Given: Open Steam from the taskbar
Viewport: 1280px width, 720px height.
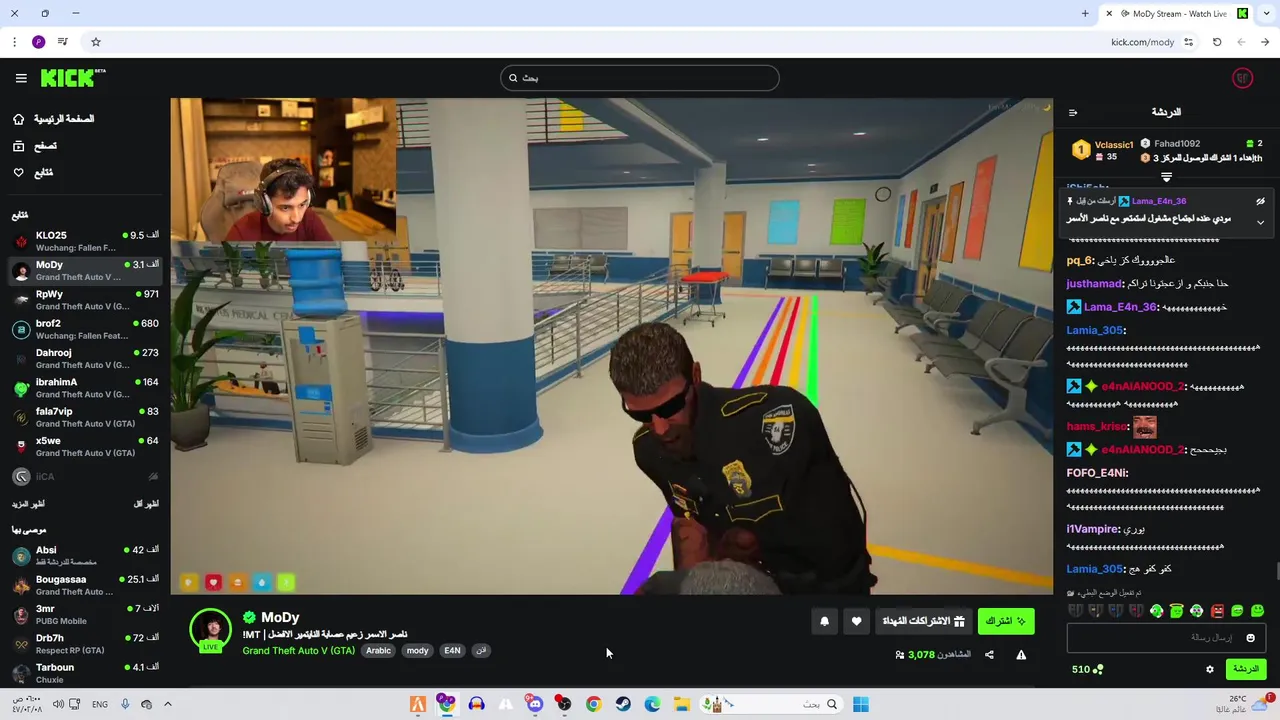Looking at the screenshot, I should click(623, 704).
